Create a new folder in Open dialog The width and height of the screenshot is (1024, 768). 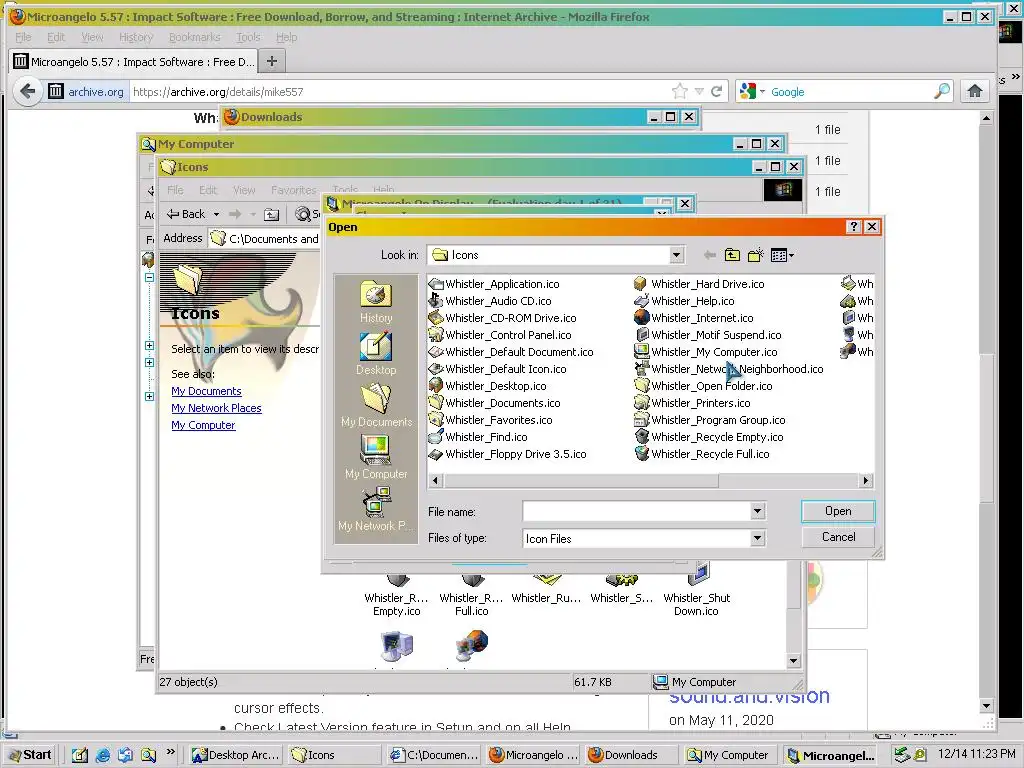756,255
